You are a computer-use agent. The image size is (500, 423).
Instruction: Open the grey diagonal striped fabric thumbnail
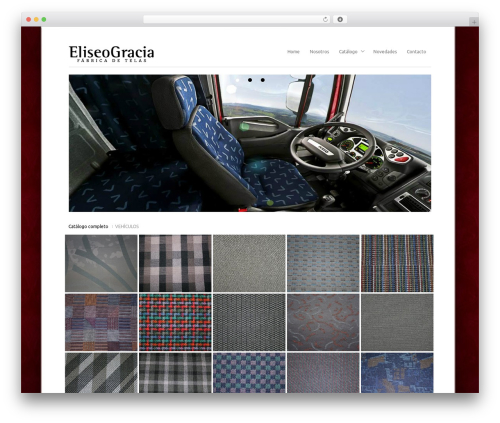pos(101,373)
